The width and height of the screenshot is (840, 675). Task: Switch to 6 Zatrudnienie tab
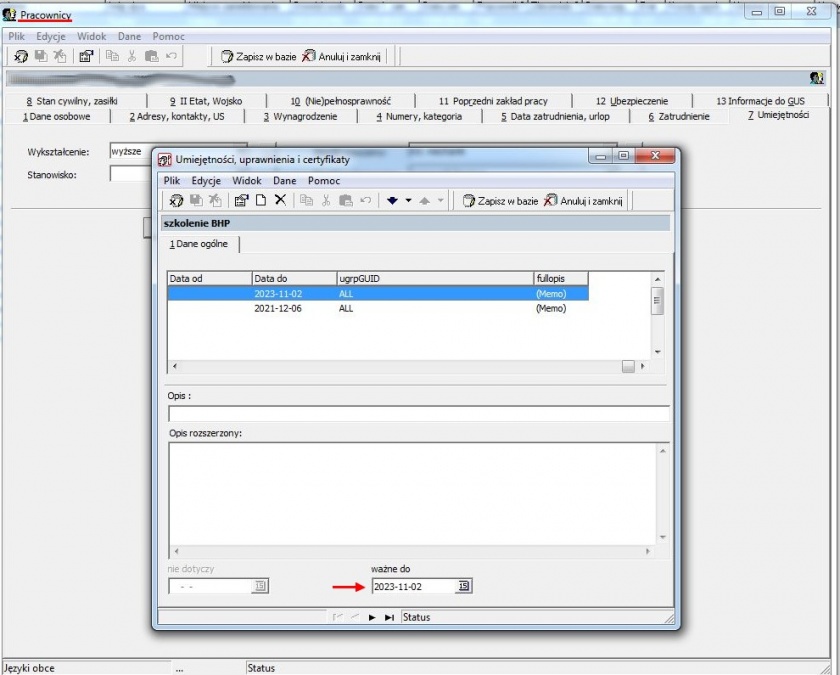pyautogui.click(x=679, y=116)
